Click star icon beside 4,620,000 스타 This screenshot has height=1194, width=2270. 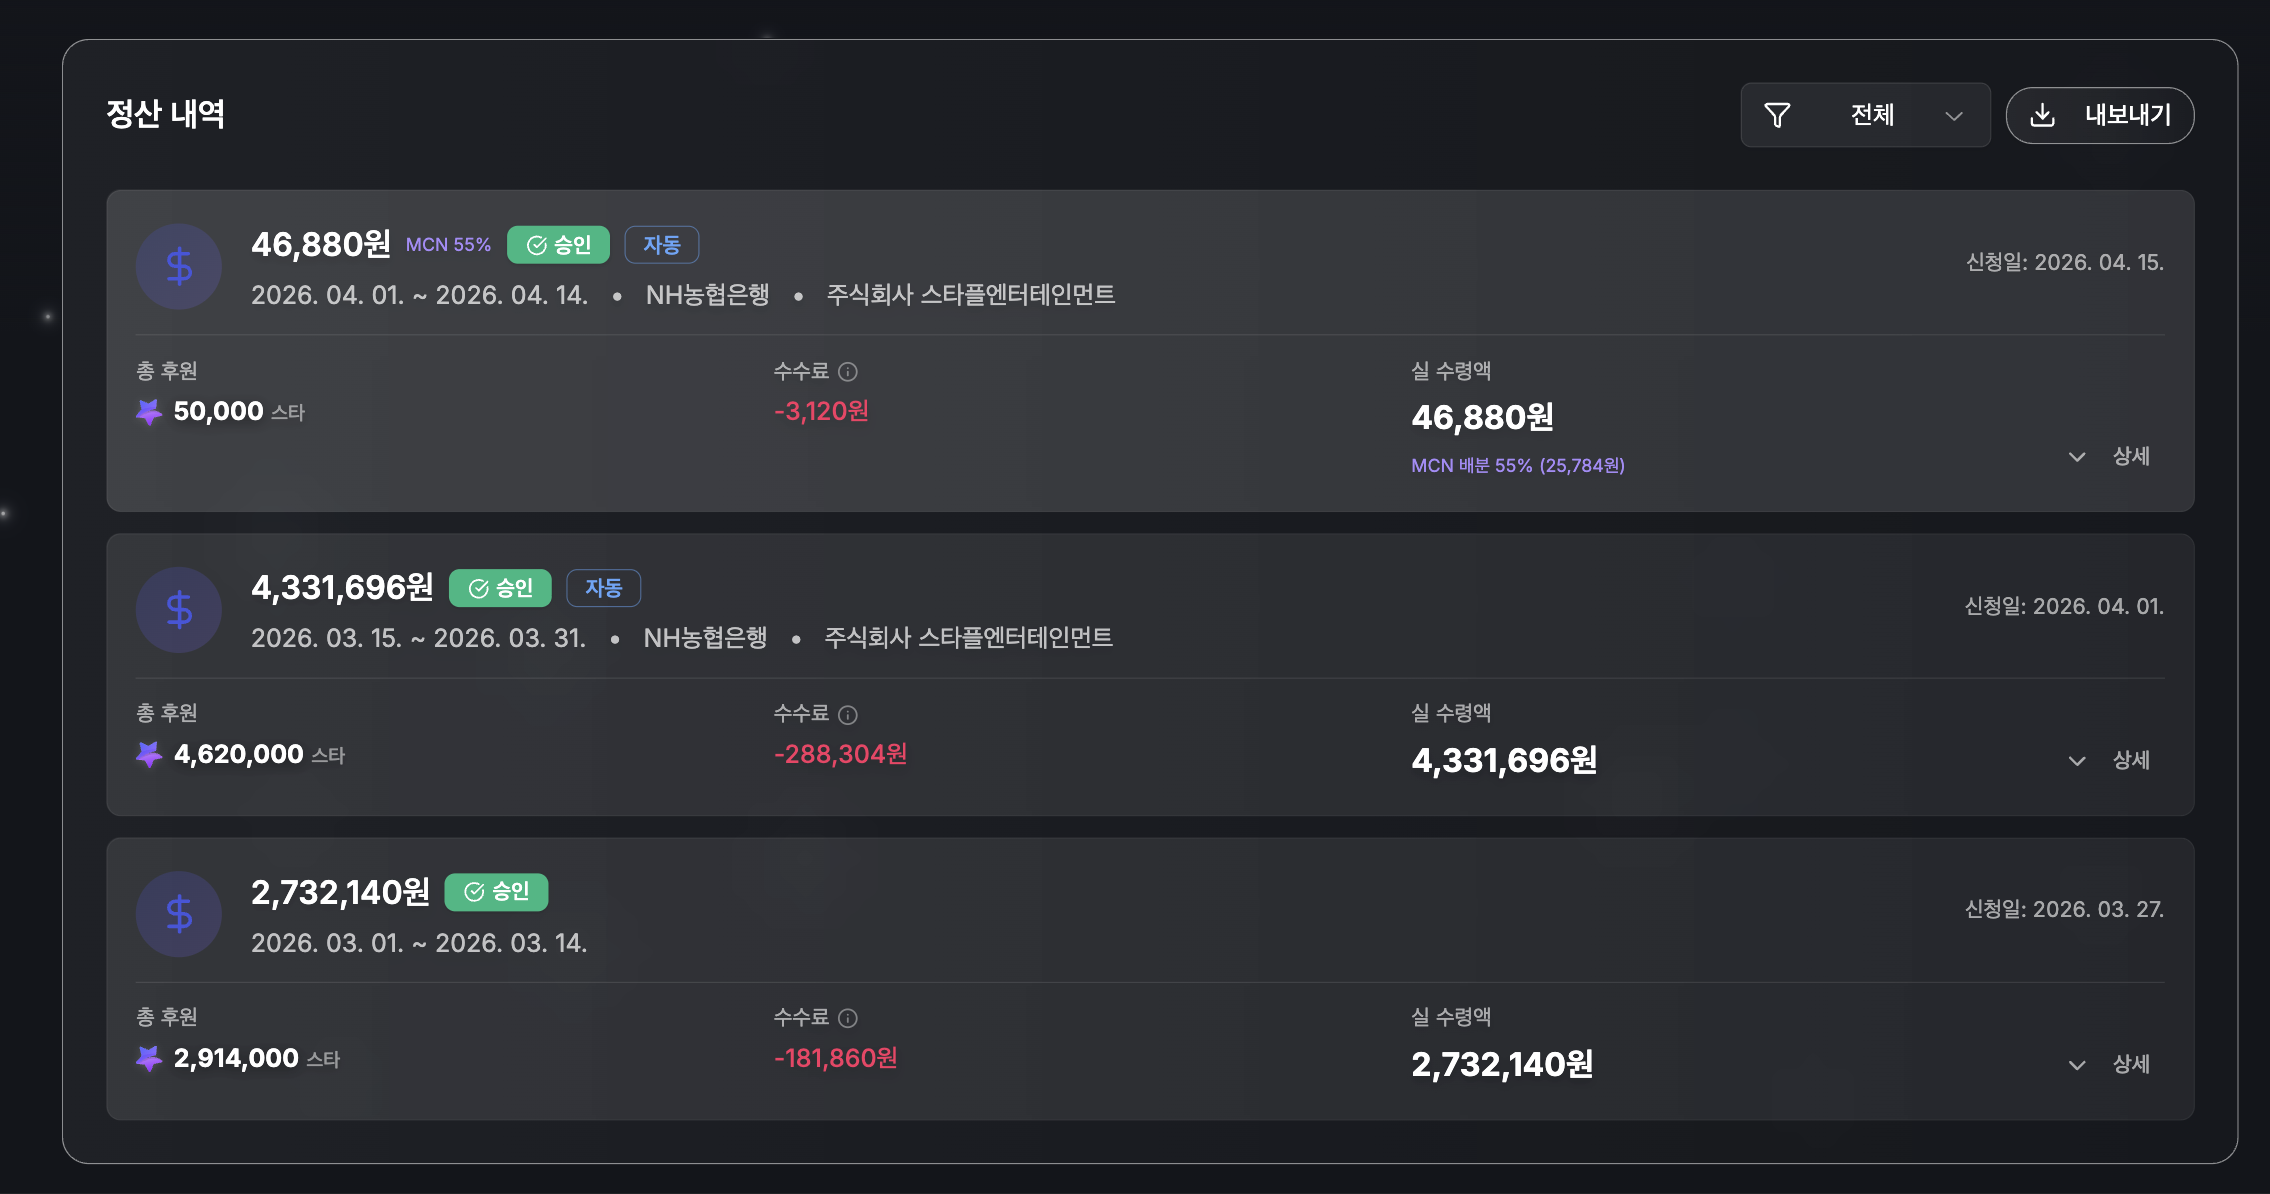(x=149, y=754)
